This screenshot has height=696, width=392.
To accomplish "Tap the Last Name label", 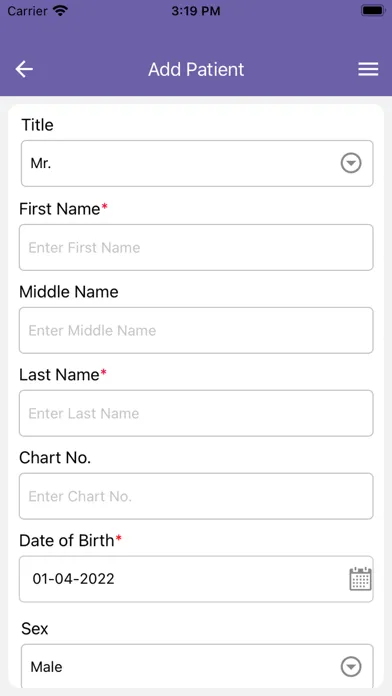I will [59, 375].
